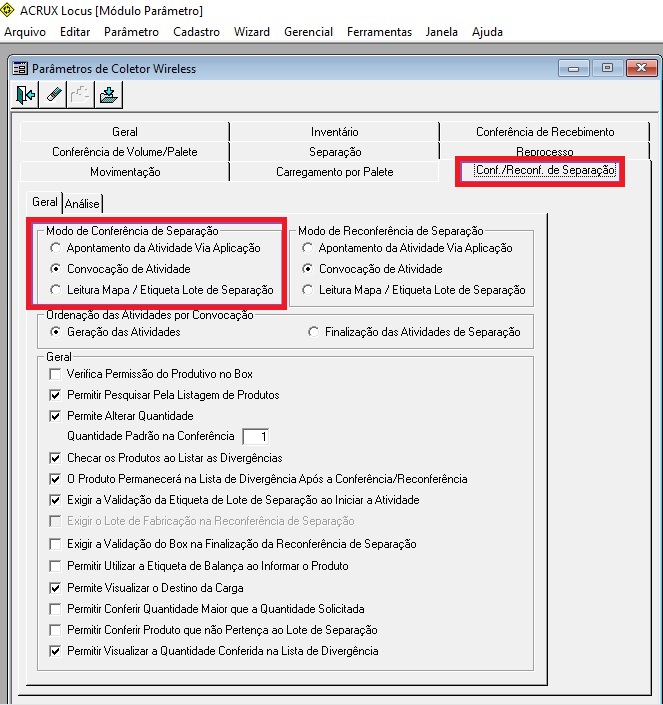
Task: Switch to the Separação tab
Action: [334, 152]
